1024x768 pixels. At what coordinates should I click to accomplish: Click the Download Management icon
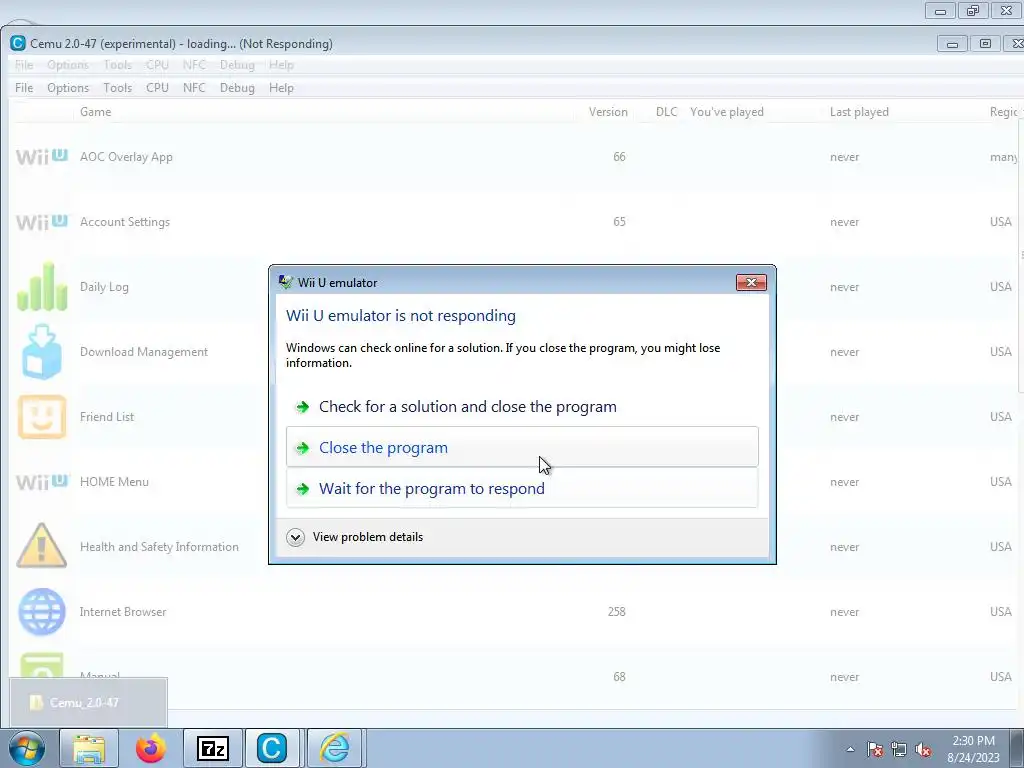point(42,351)
